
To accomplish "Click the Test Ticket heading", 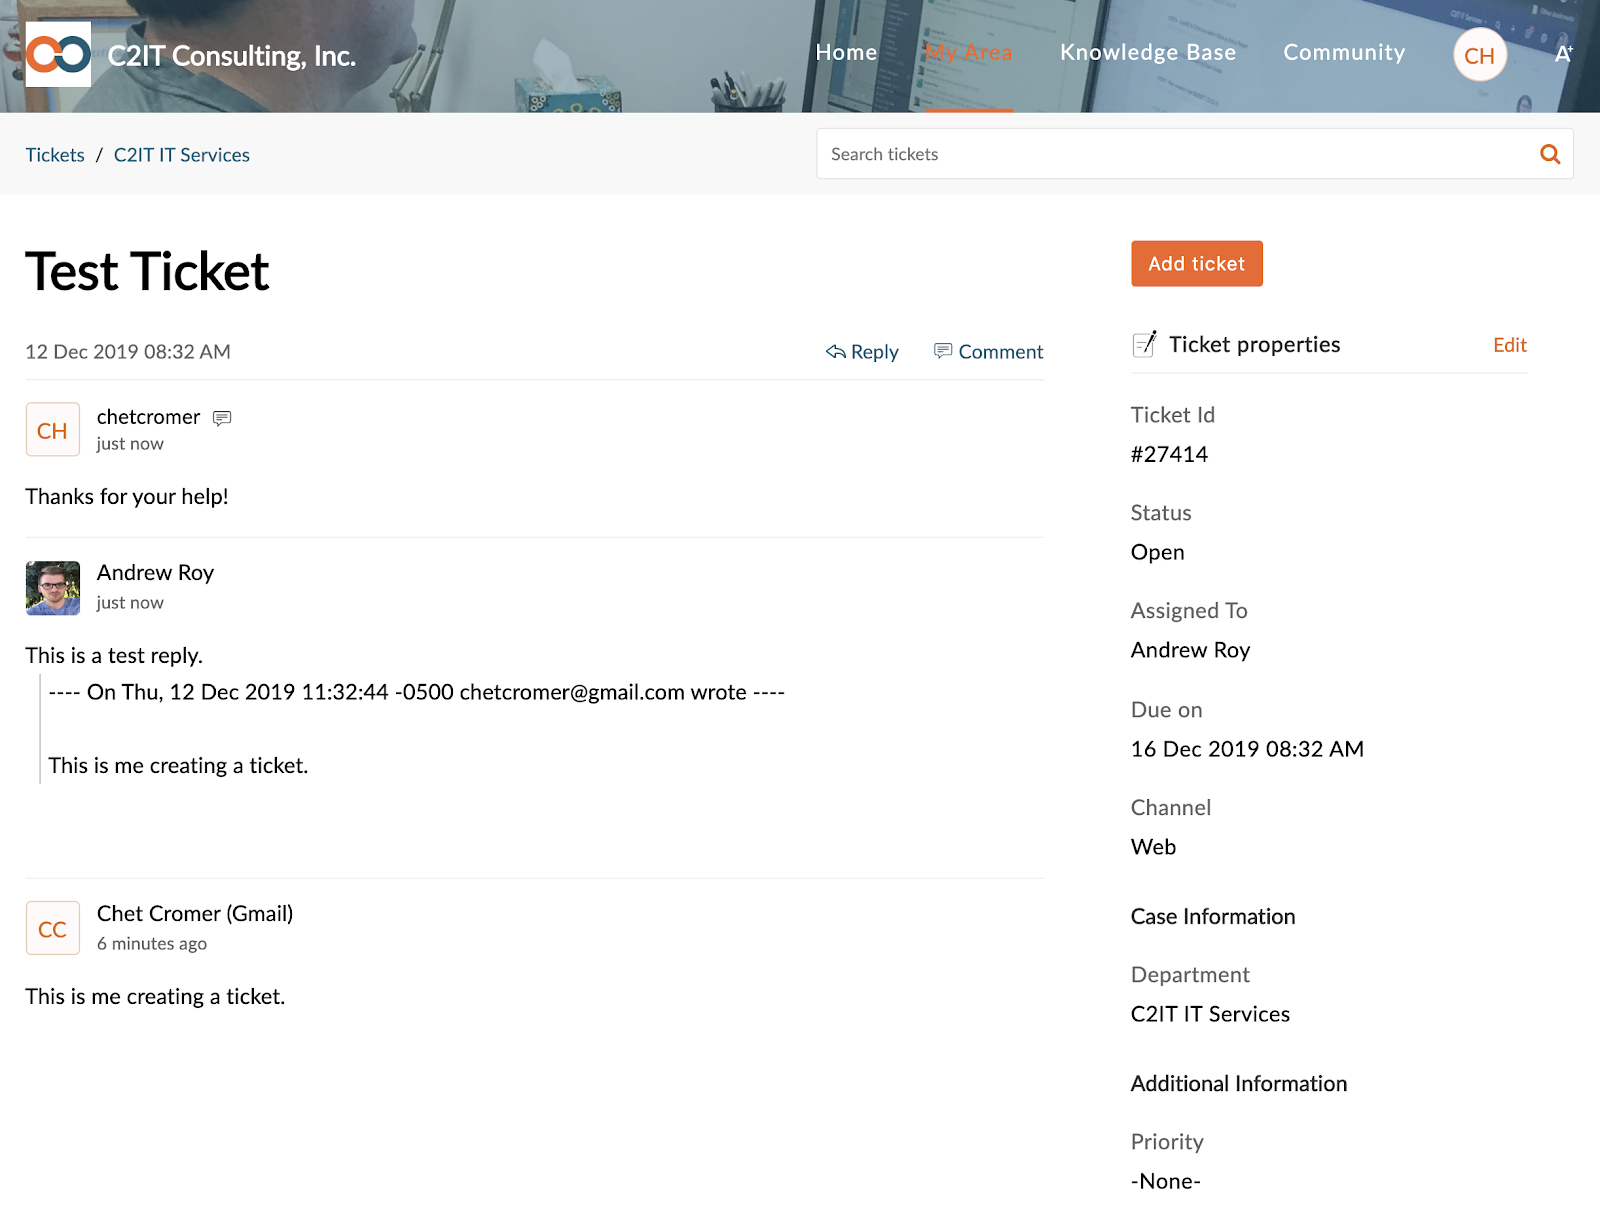I will pyautogui.click(x=147, y=272).
